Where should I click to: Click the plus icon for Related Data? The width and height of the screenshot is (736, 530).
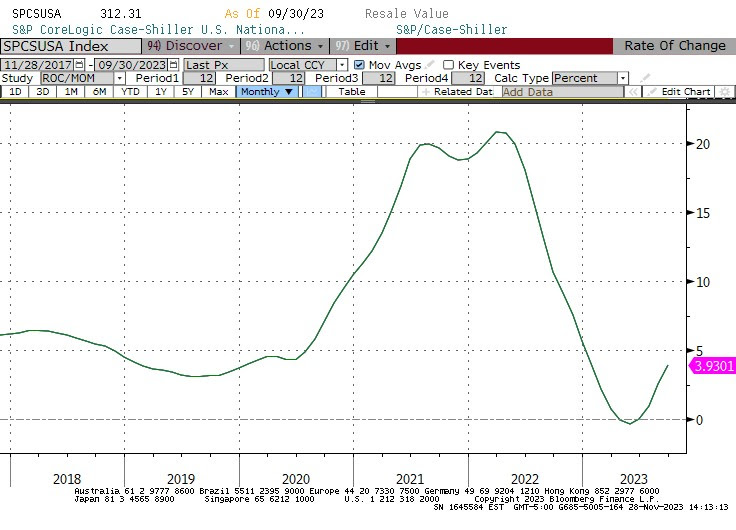point(426,92)
